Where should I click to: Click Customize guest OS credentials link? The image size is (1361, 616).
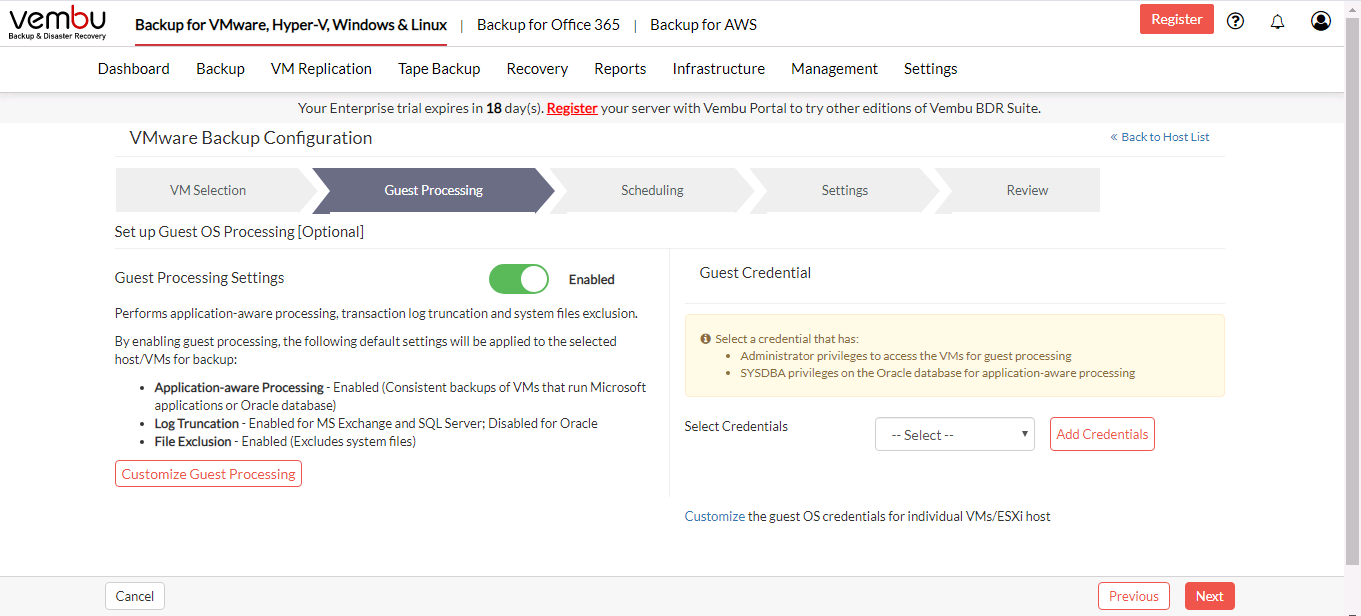coord(715,517)
